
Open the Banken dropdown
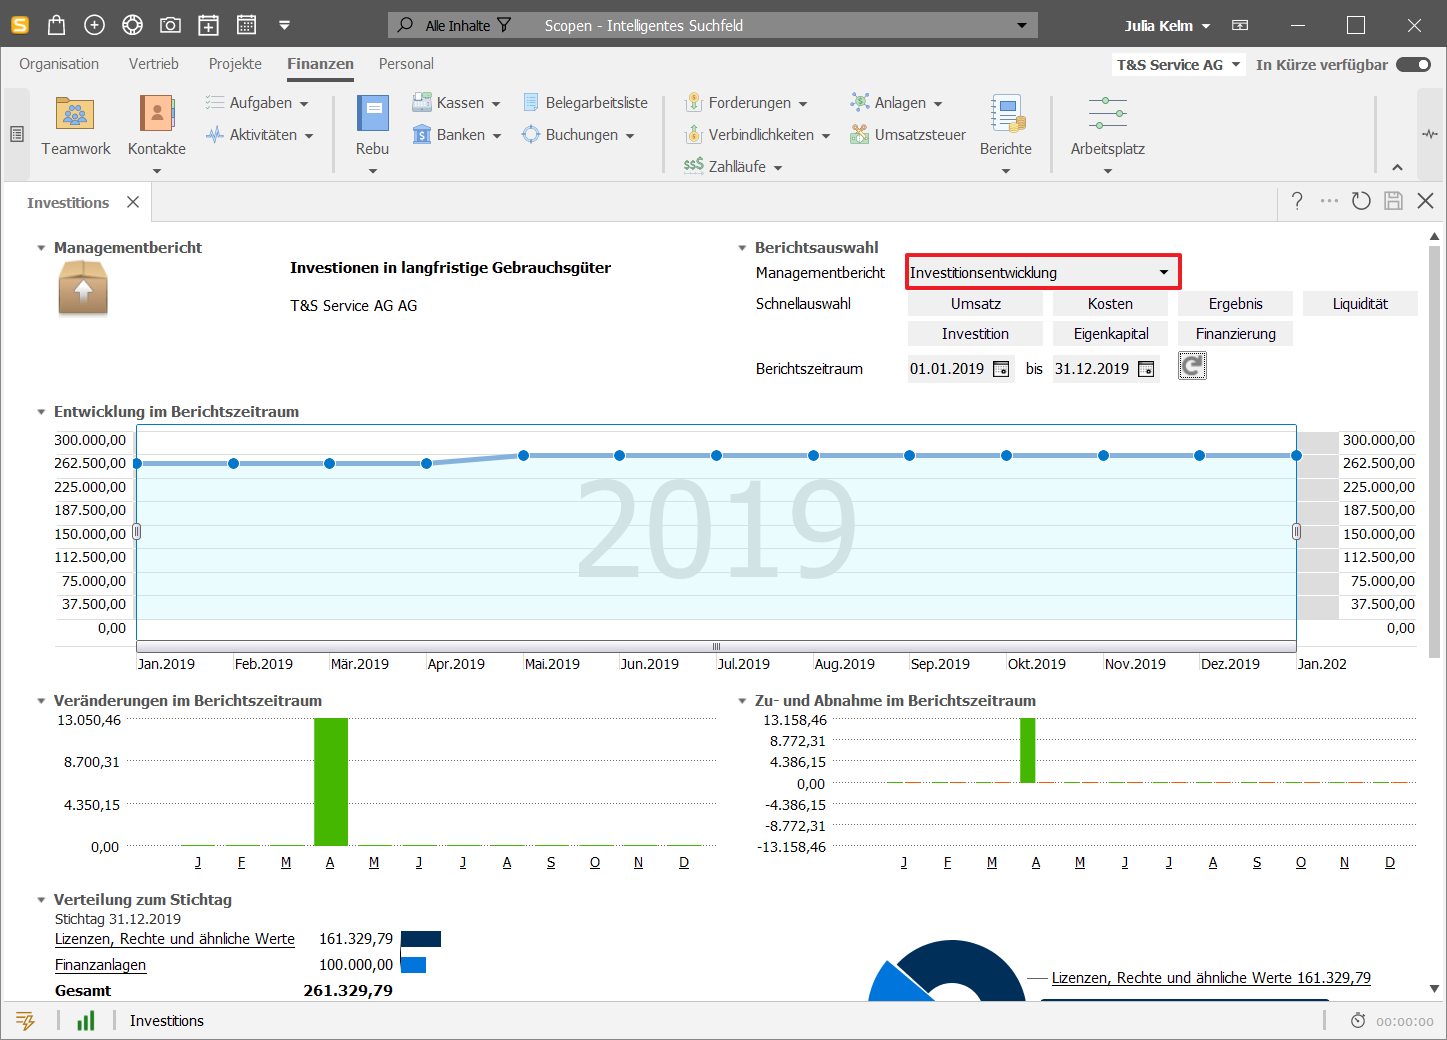point(457,135)
